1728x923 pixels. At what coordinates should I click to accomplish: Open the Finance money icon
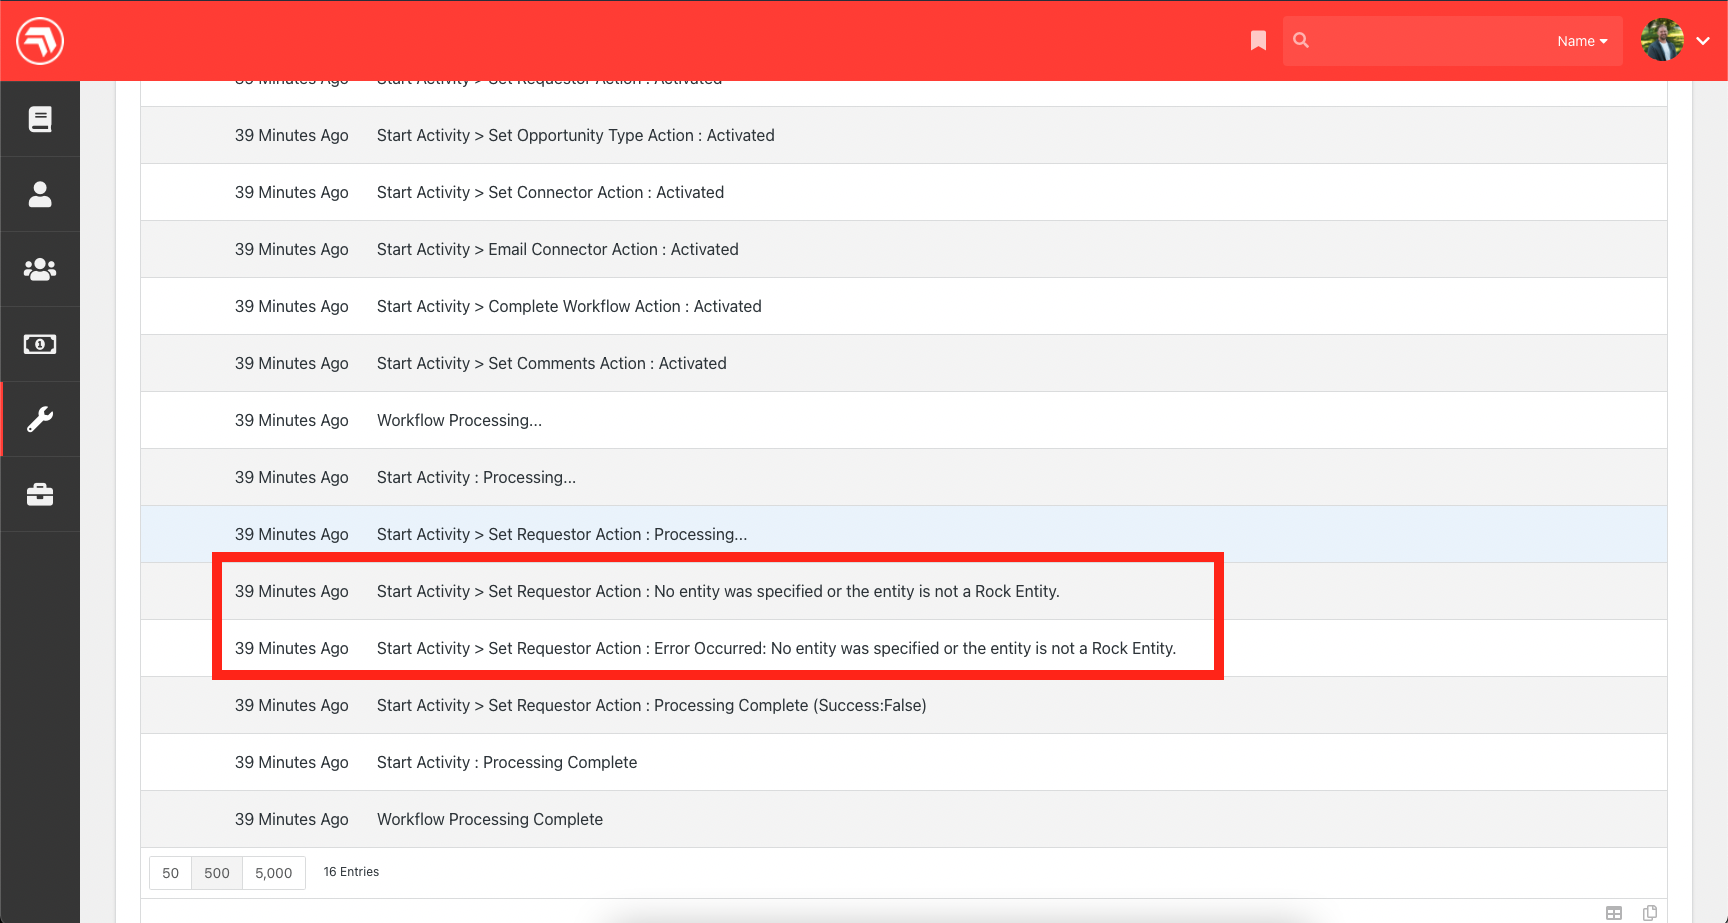pos(40,343)
